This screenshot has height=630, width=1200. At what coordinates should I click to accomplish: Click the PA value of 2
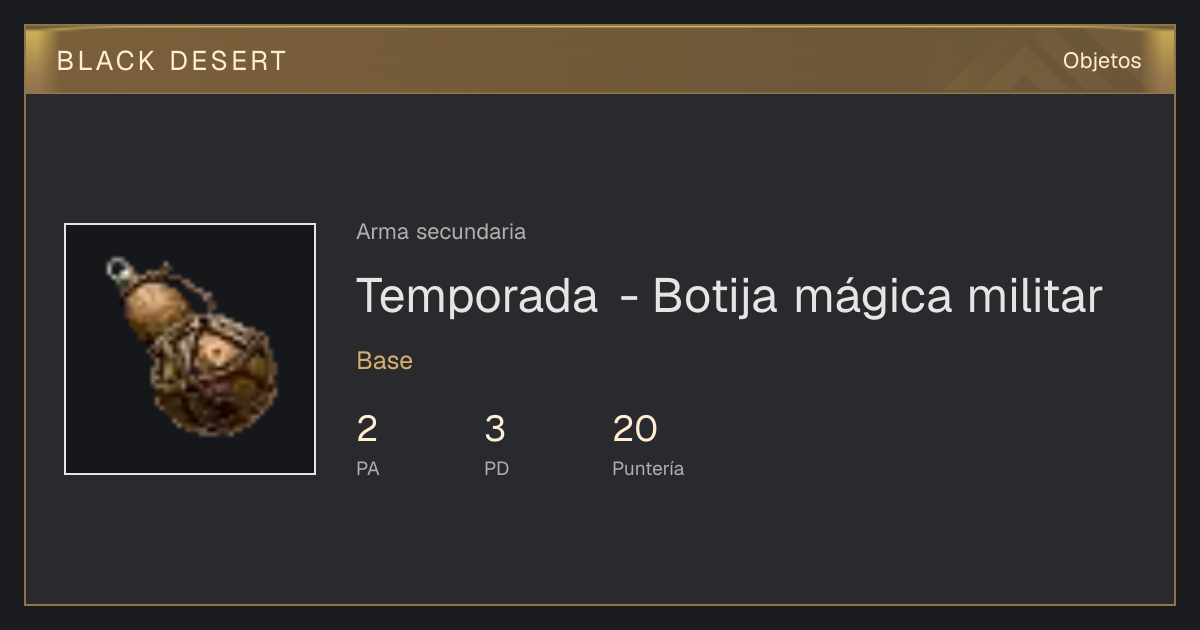[367, 430]
